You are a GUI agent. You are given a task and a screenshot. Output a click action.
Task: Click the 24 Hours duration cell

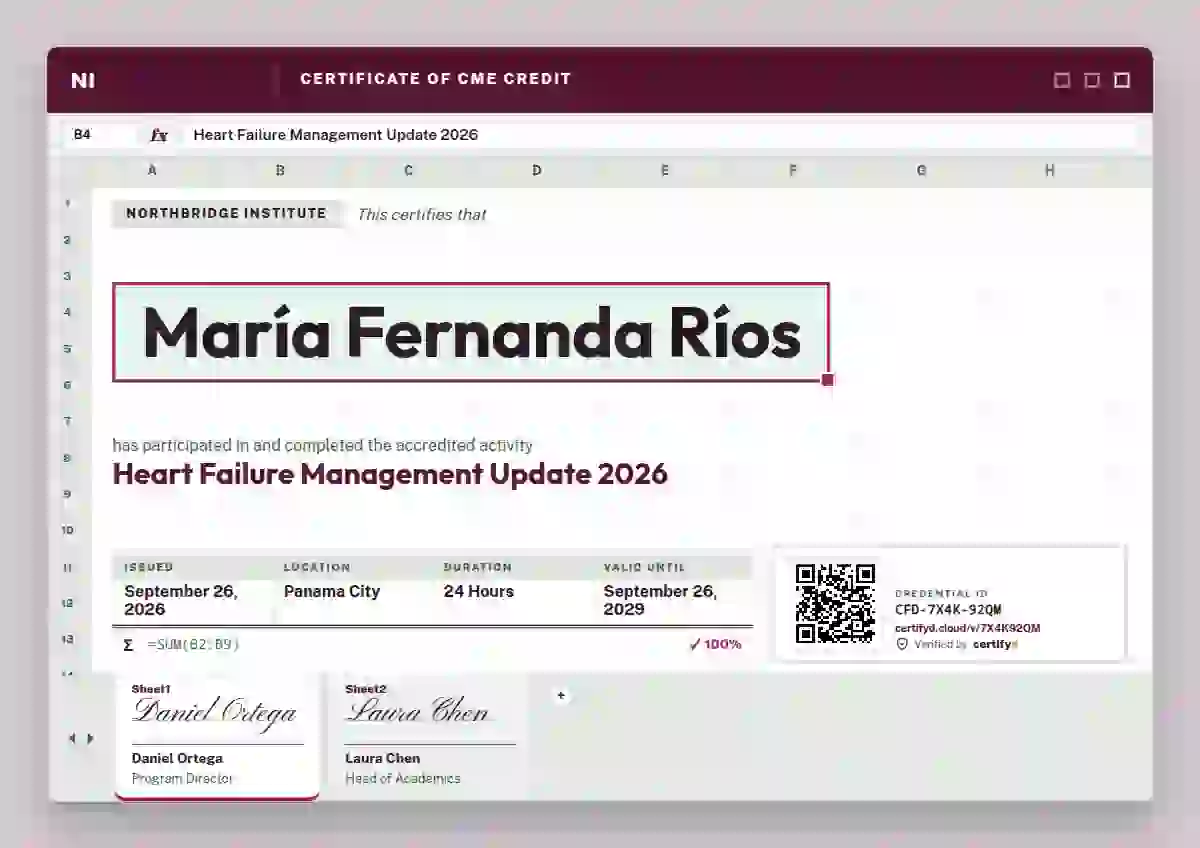[x=479, y=591]
